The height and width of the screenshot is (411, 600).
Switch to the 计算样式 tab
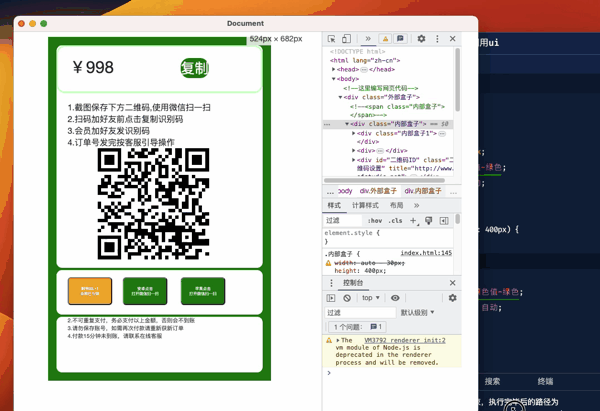click(x=365, y=206)
